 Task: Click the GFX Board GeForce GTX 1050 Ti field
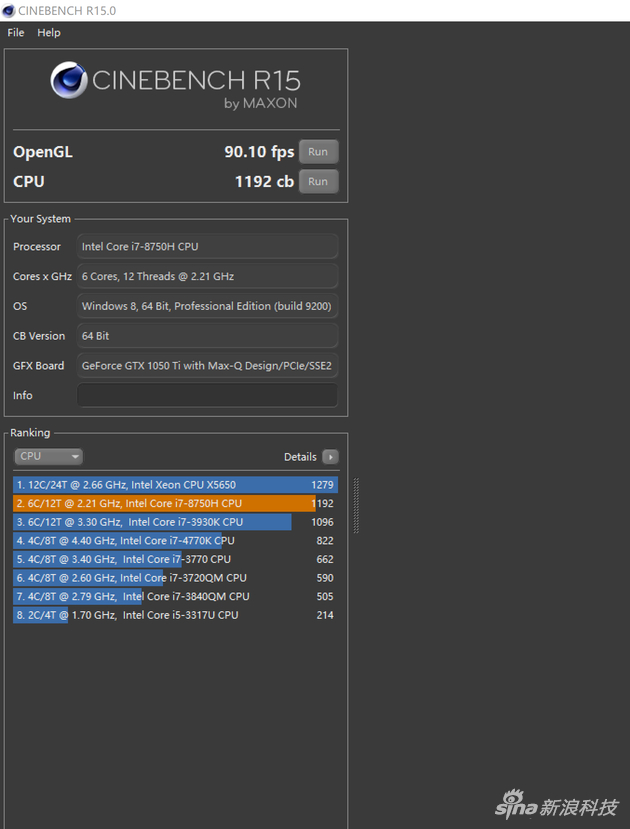[x=207, y=366]
